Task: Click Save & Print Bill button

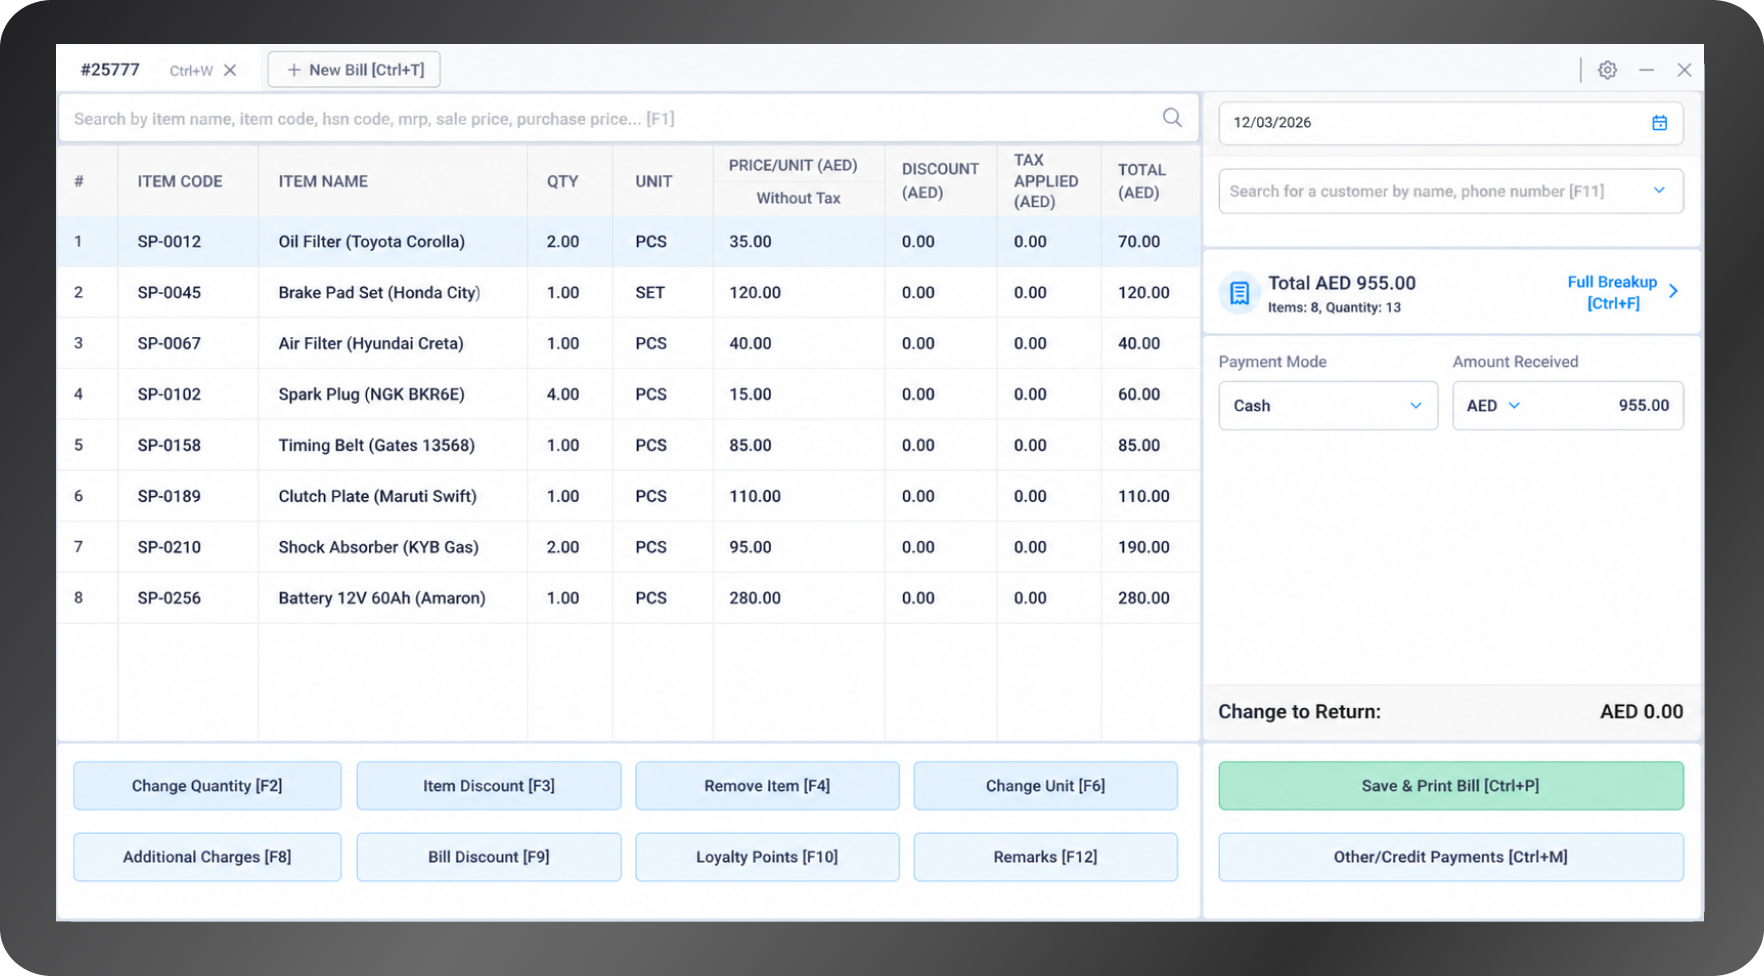Action: point(1450,786)
